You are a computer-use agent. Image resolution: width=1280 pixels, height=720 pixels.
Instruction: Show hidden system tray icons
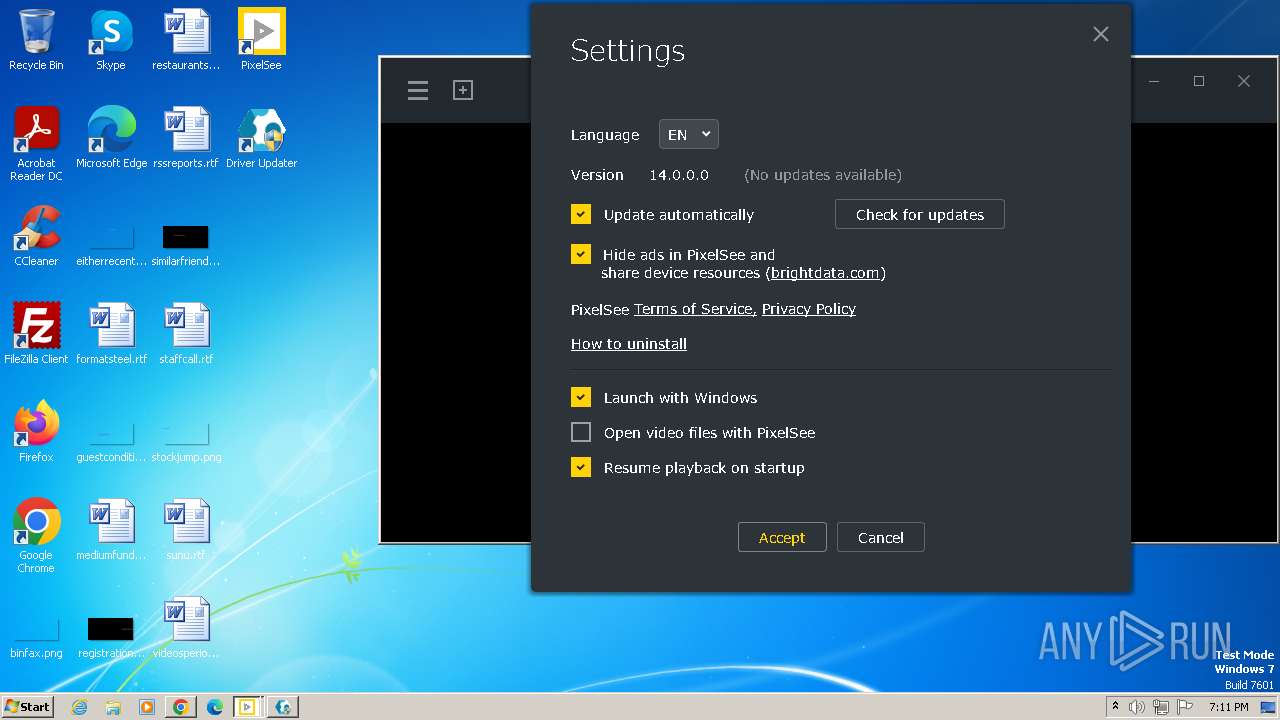coord(1115,707)
